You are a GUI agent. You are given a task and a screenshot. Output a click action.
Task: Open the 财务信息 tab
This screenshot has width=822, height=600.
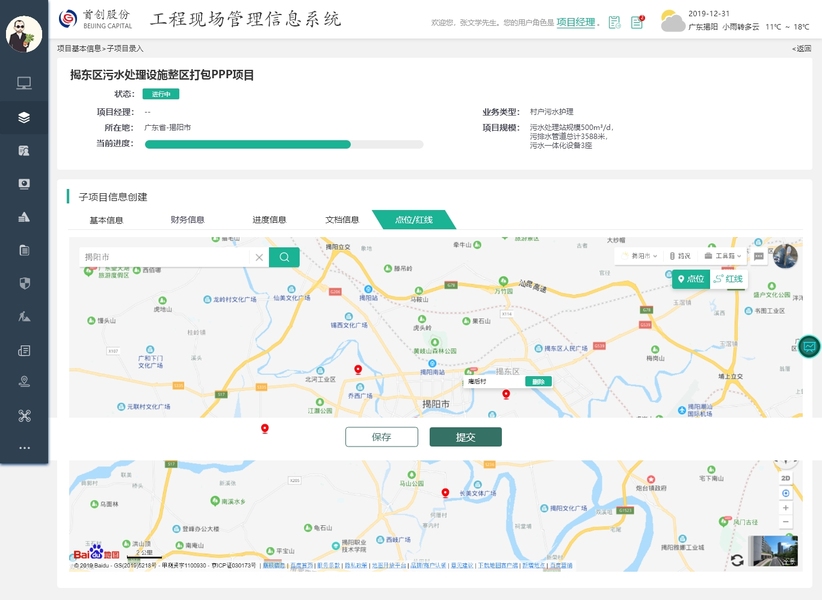pyautogui.click(x=187, y=220)
